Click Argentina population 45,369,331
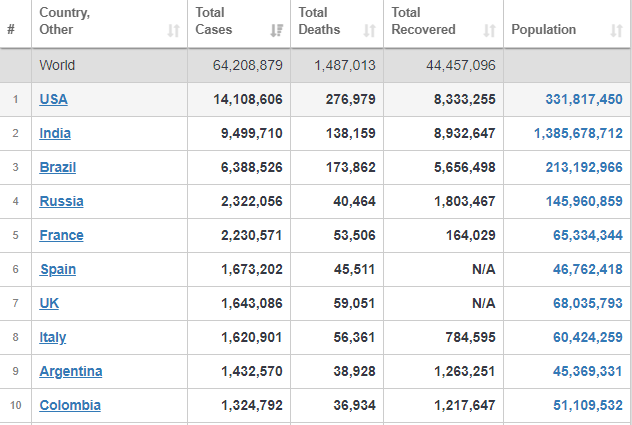 (588, 371)
